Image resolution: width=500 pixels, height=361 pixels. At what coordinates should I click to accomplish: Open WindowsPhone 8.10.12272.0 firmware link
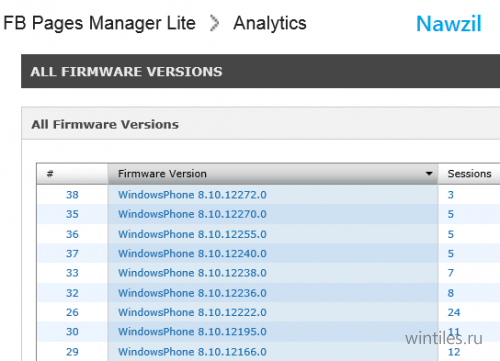click(192, 195)
